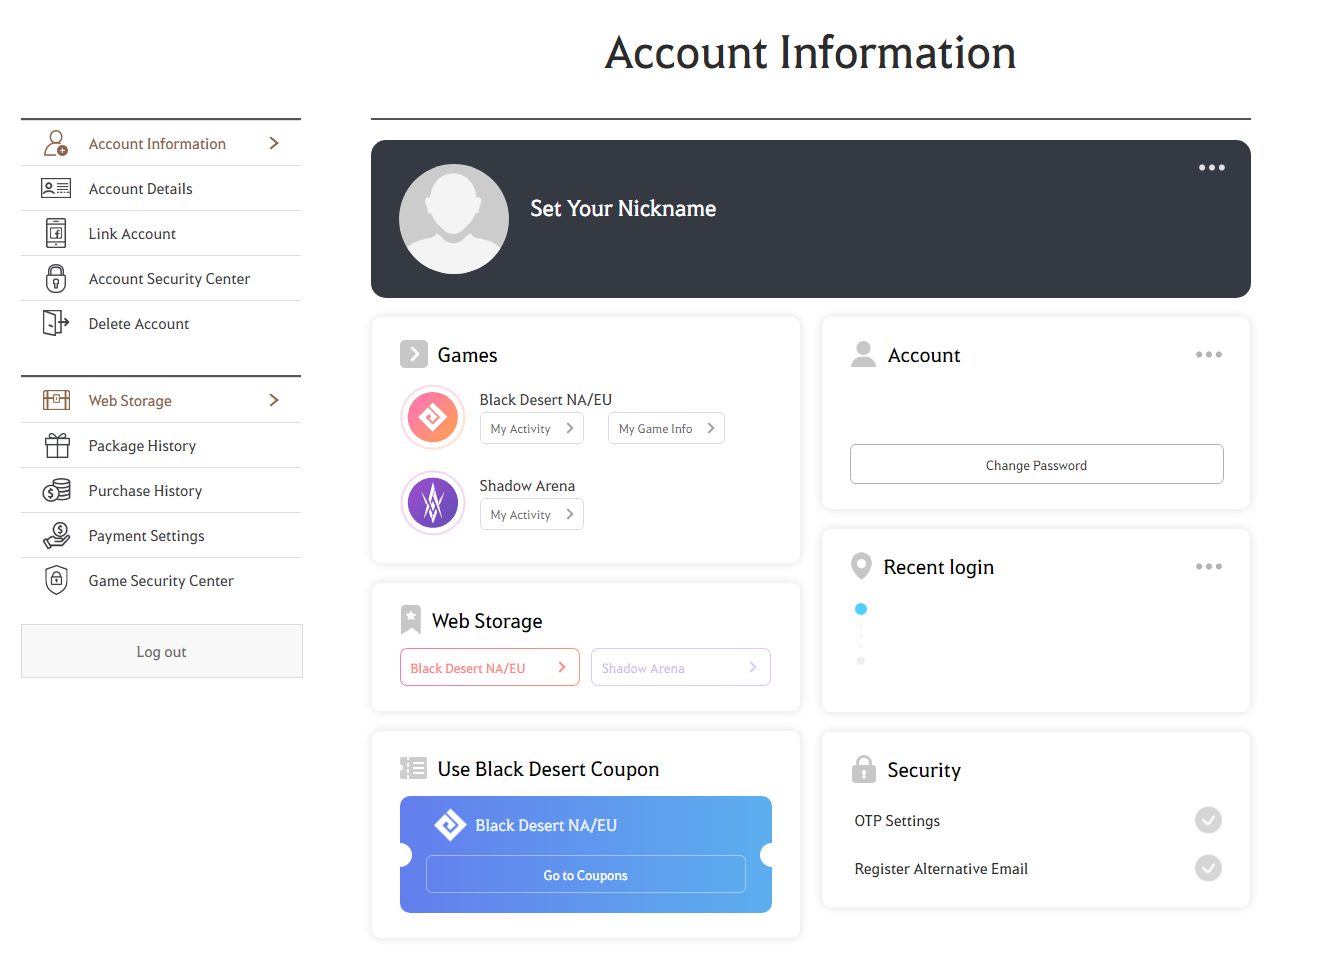
Task: Click the Recent login location pin icon
Action: [861, 566]
